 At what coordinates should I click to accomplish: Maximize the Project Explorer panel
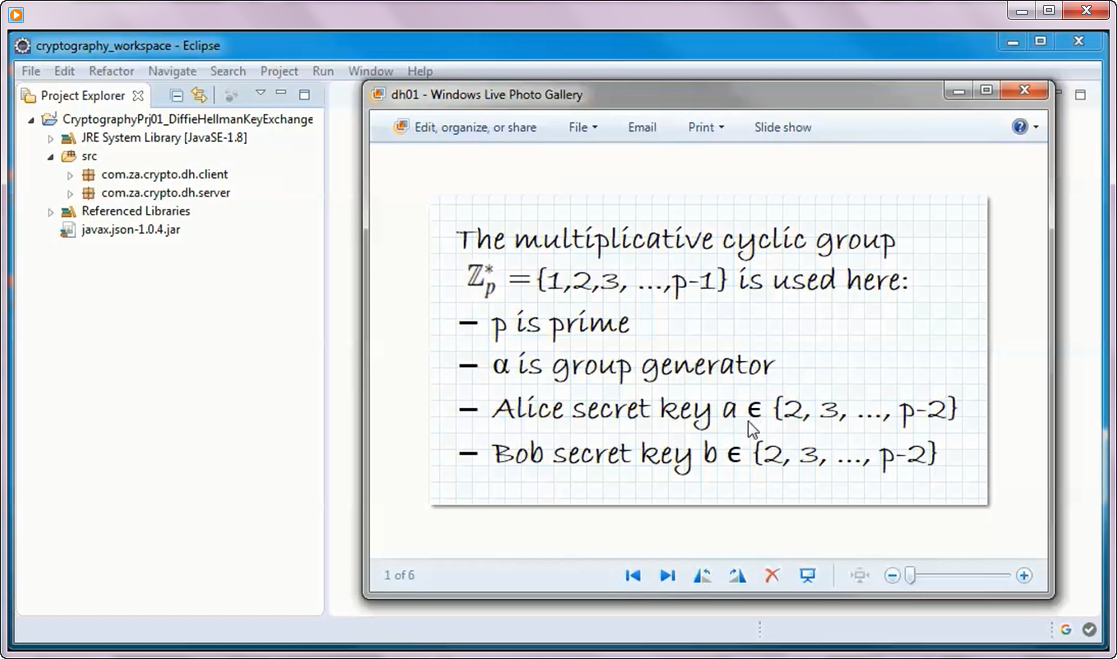(304, 94)
